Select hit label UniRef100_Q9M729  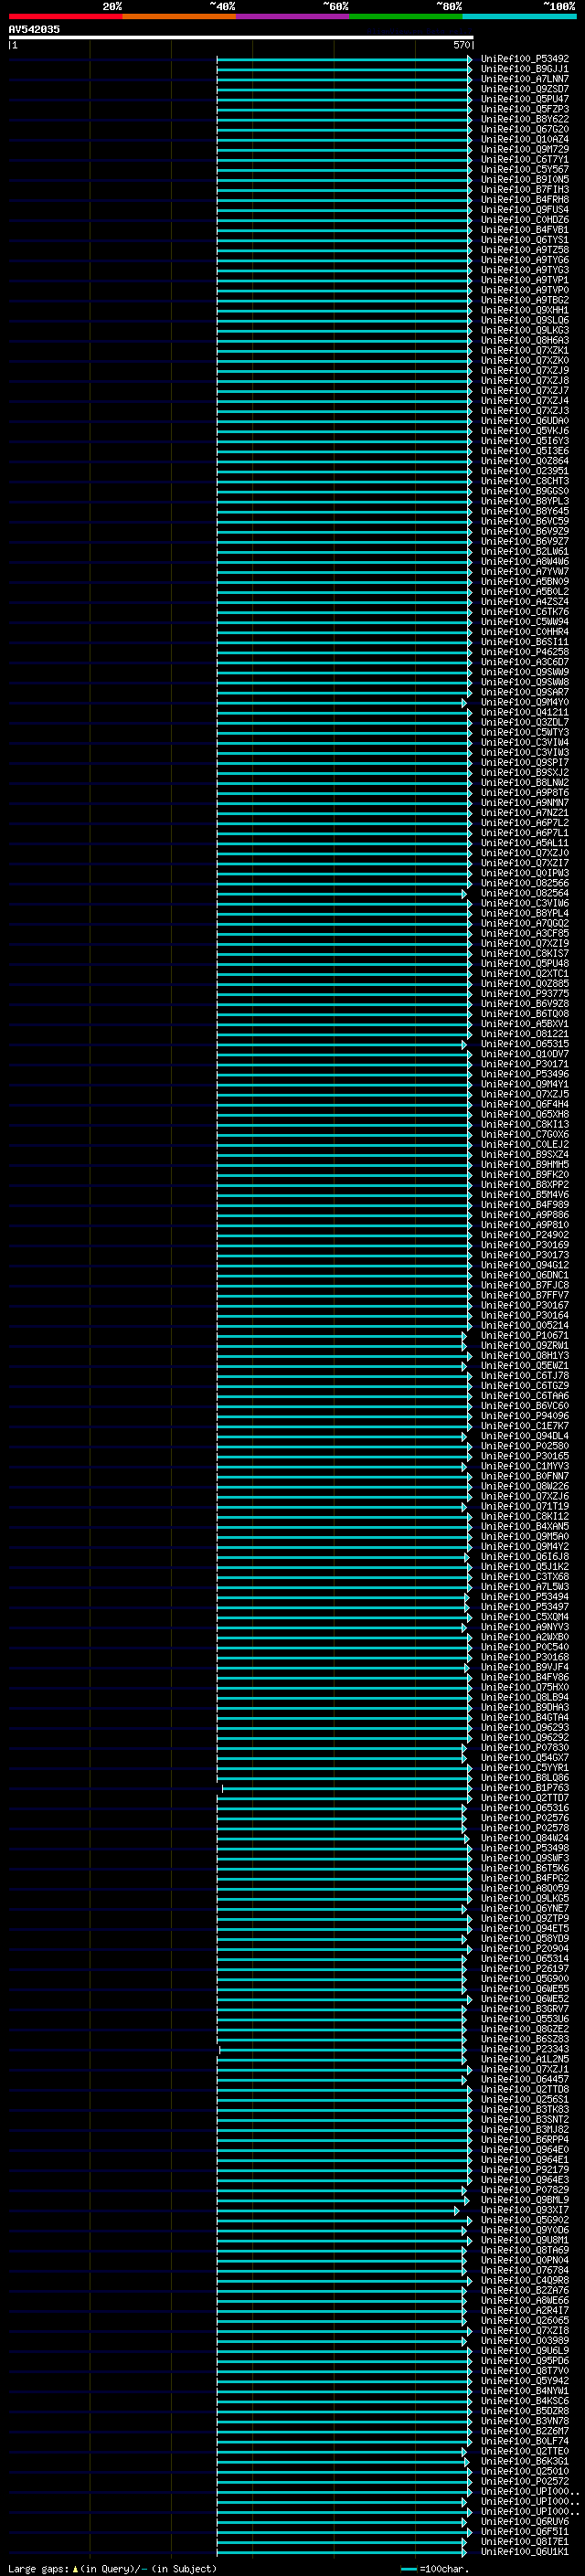click(x=525, y=149)
